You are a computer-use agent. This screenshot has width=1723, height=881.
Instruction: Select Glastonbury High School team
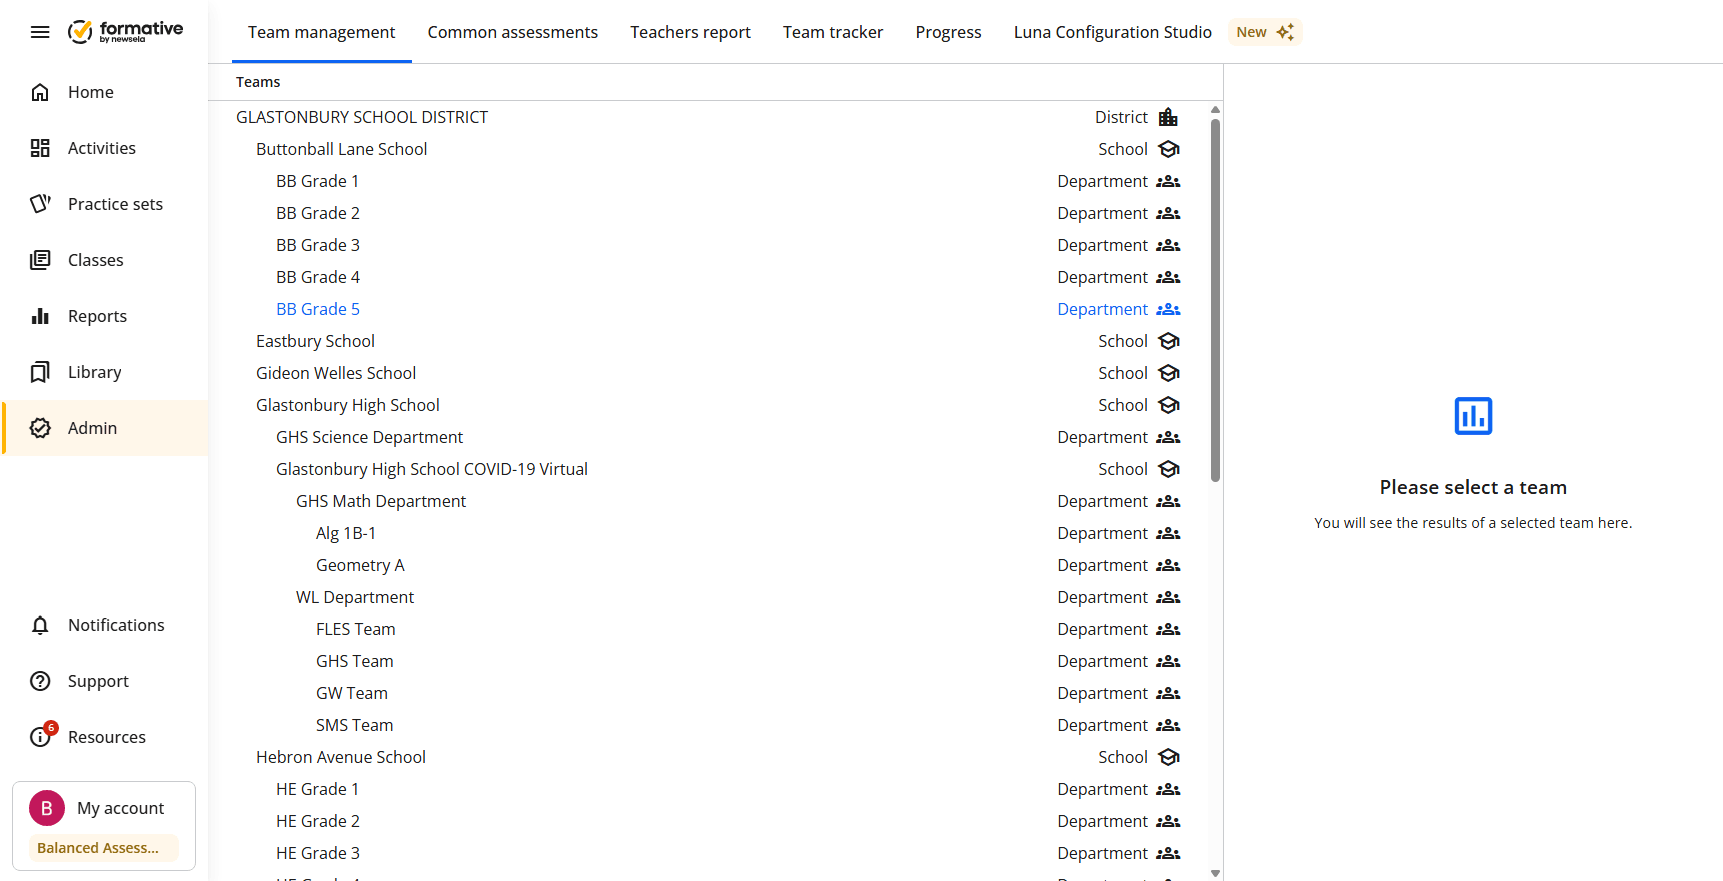[347, 405]
